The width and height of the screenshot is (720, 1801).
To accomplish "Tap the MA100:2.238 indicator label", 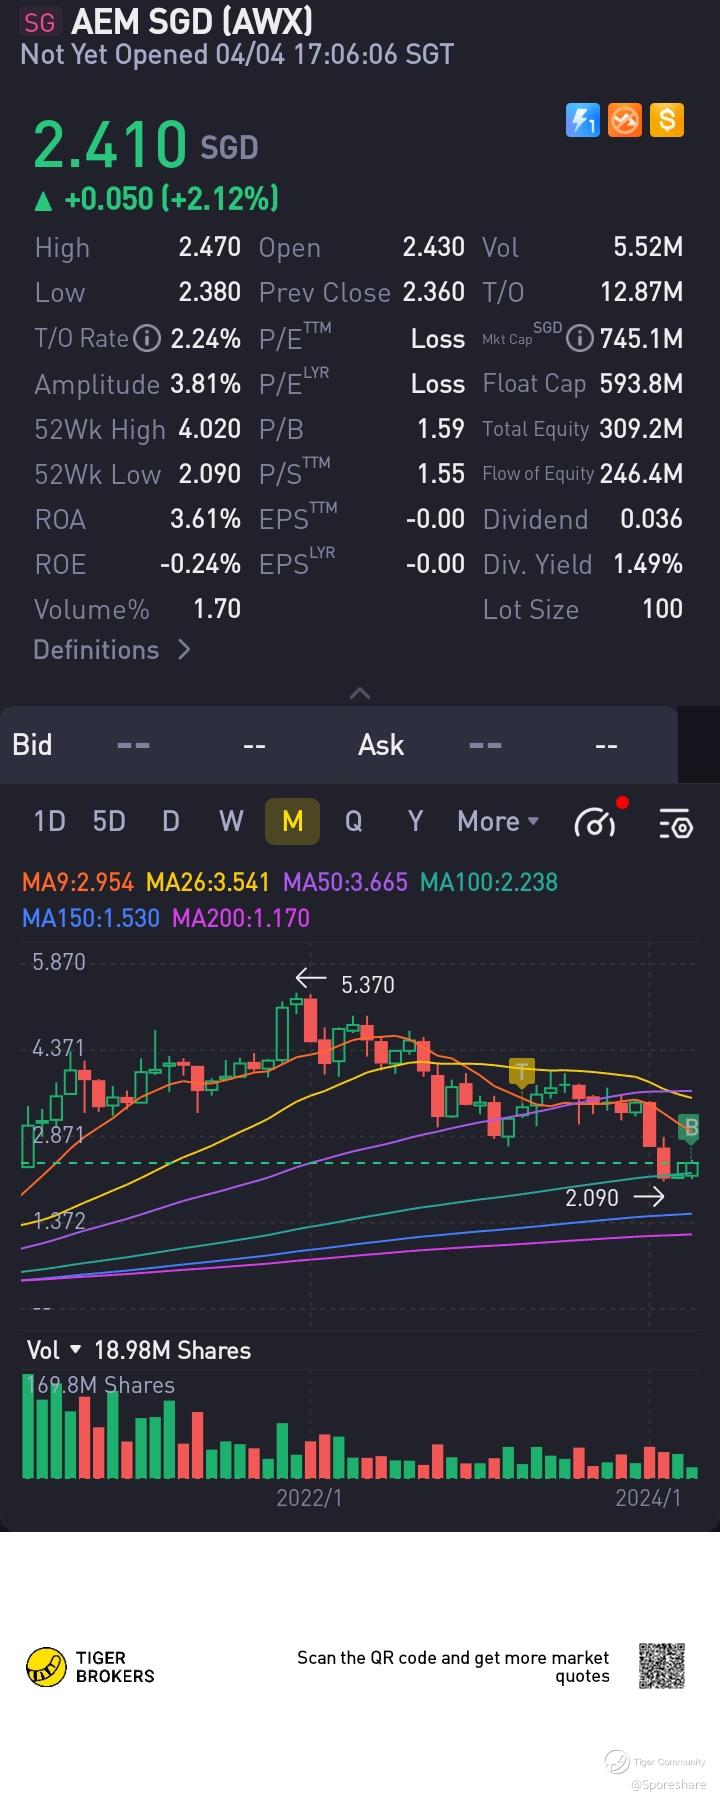I will tap(489, 882).
